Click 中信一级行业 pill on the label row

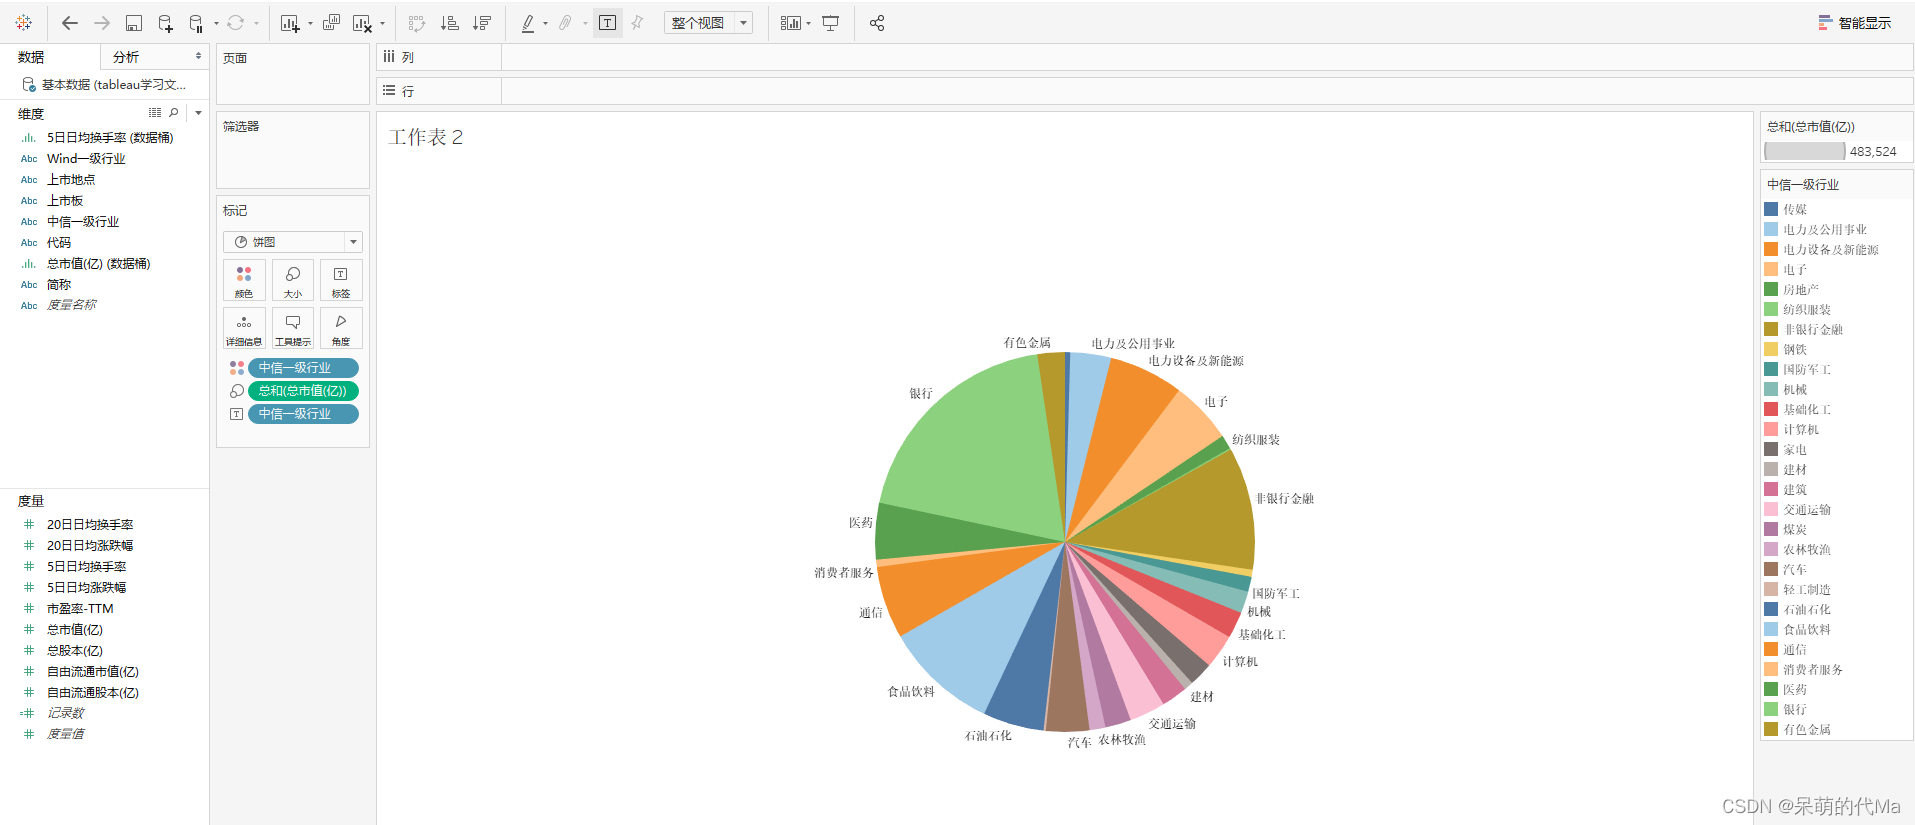click(303, 414)
